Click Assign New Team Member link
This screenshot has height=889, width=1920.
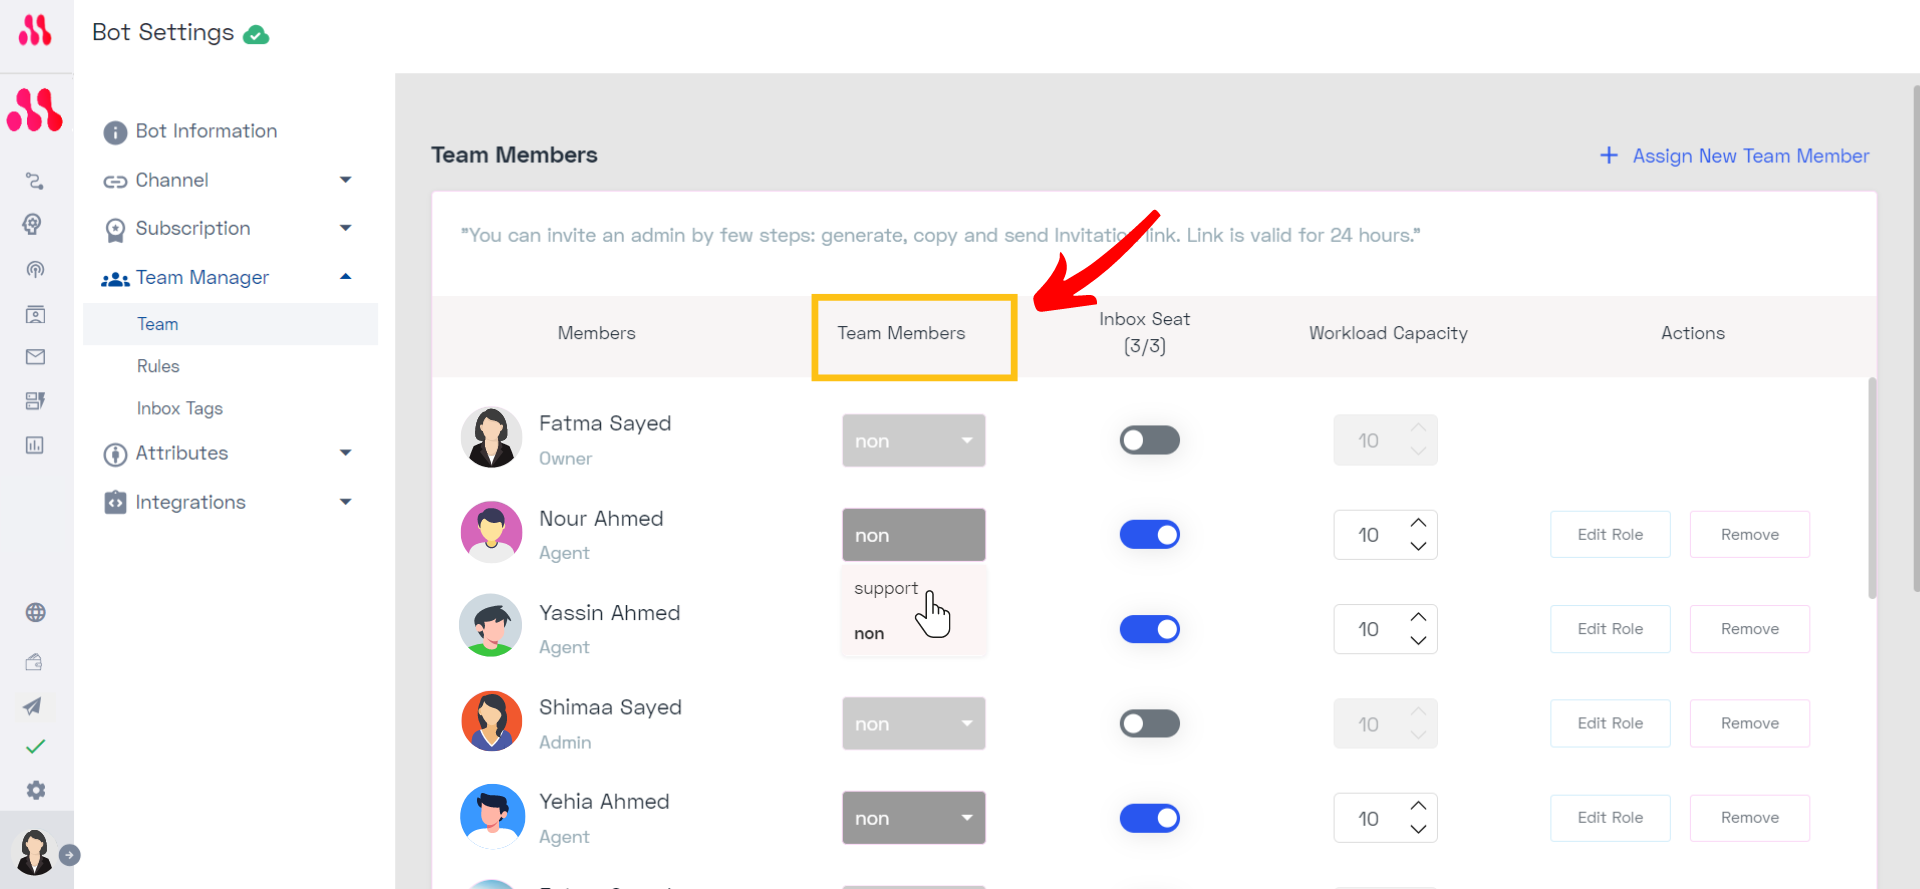click(1751, 156)
